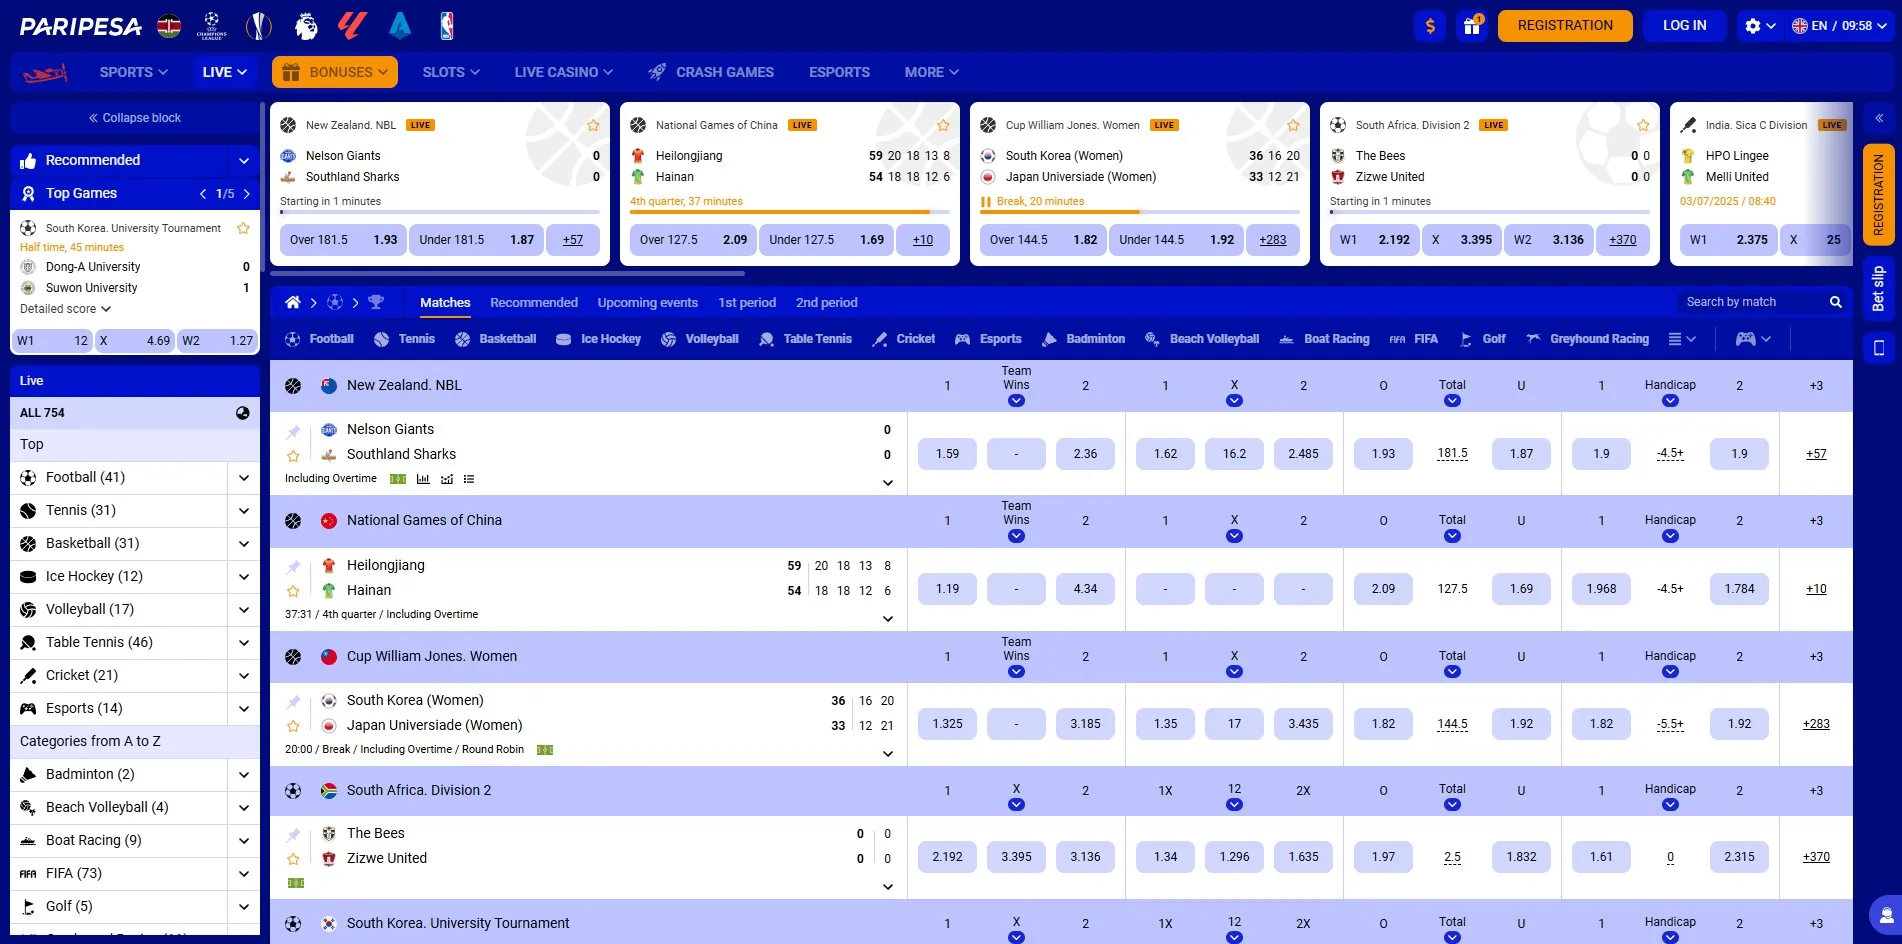
Task: Click the search magnifier icon
Action: [1836, 301]
